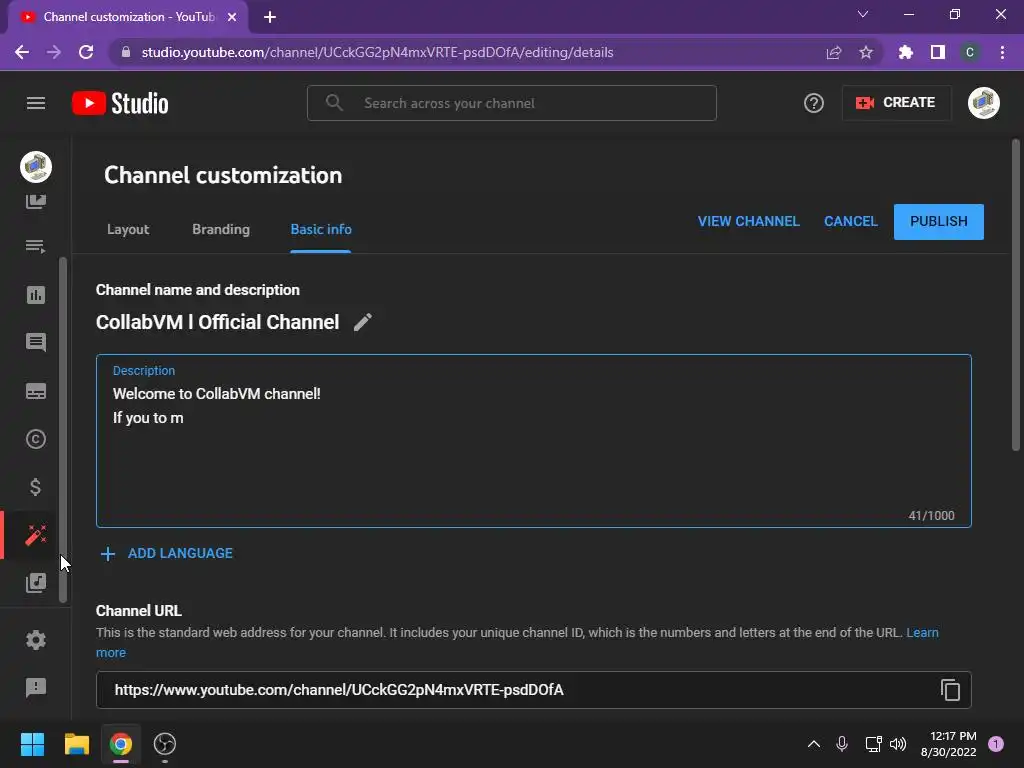The image size is (1024, 768).
Task: Open the volume tray icon
Action: point(898,744)
